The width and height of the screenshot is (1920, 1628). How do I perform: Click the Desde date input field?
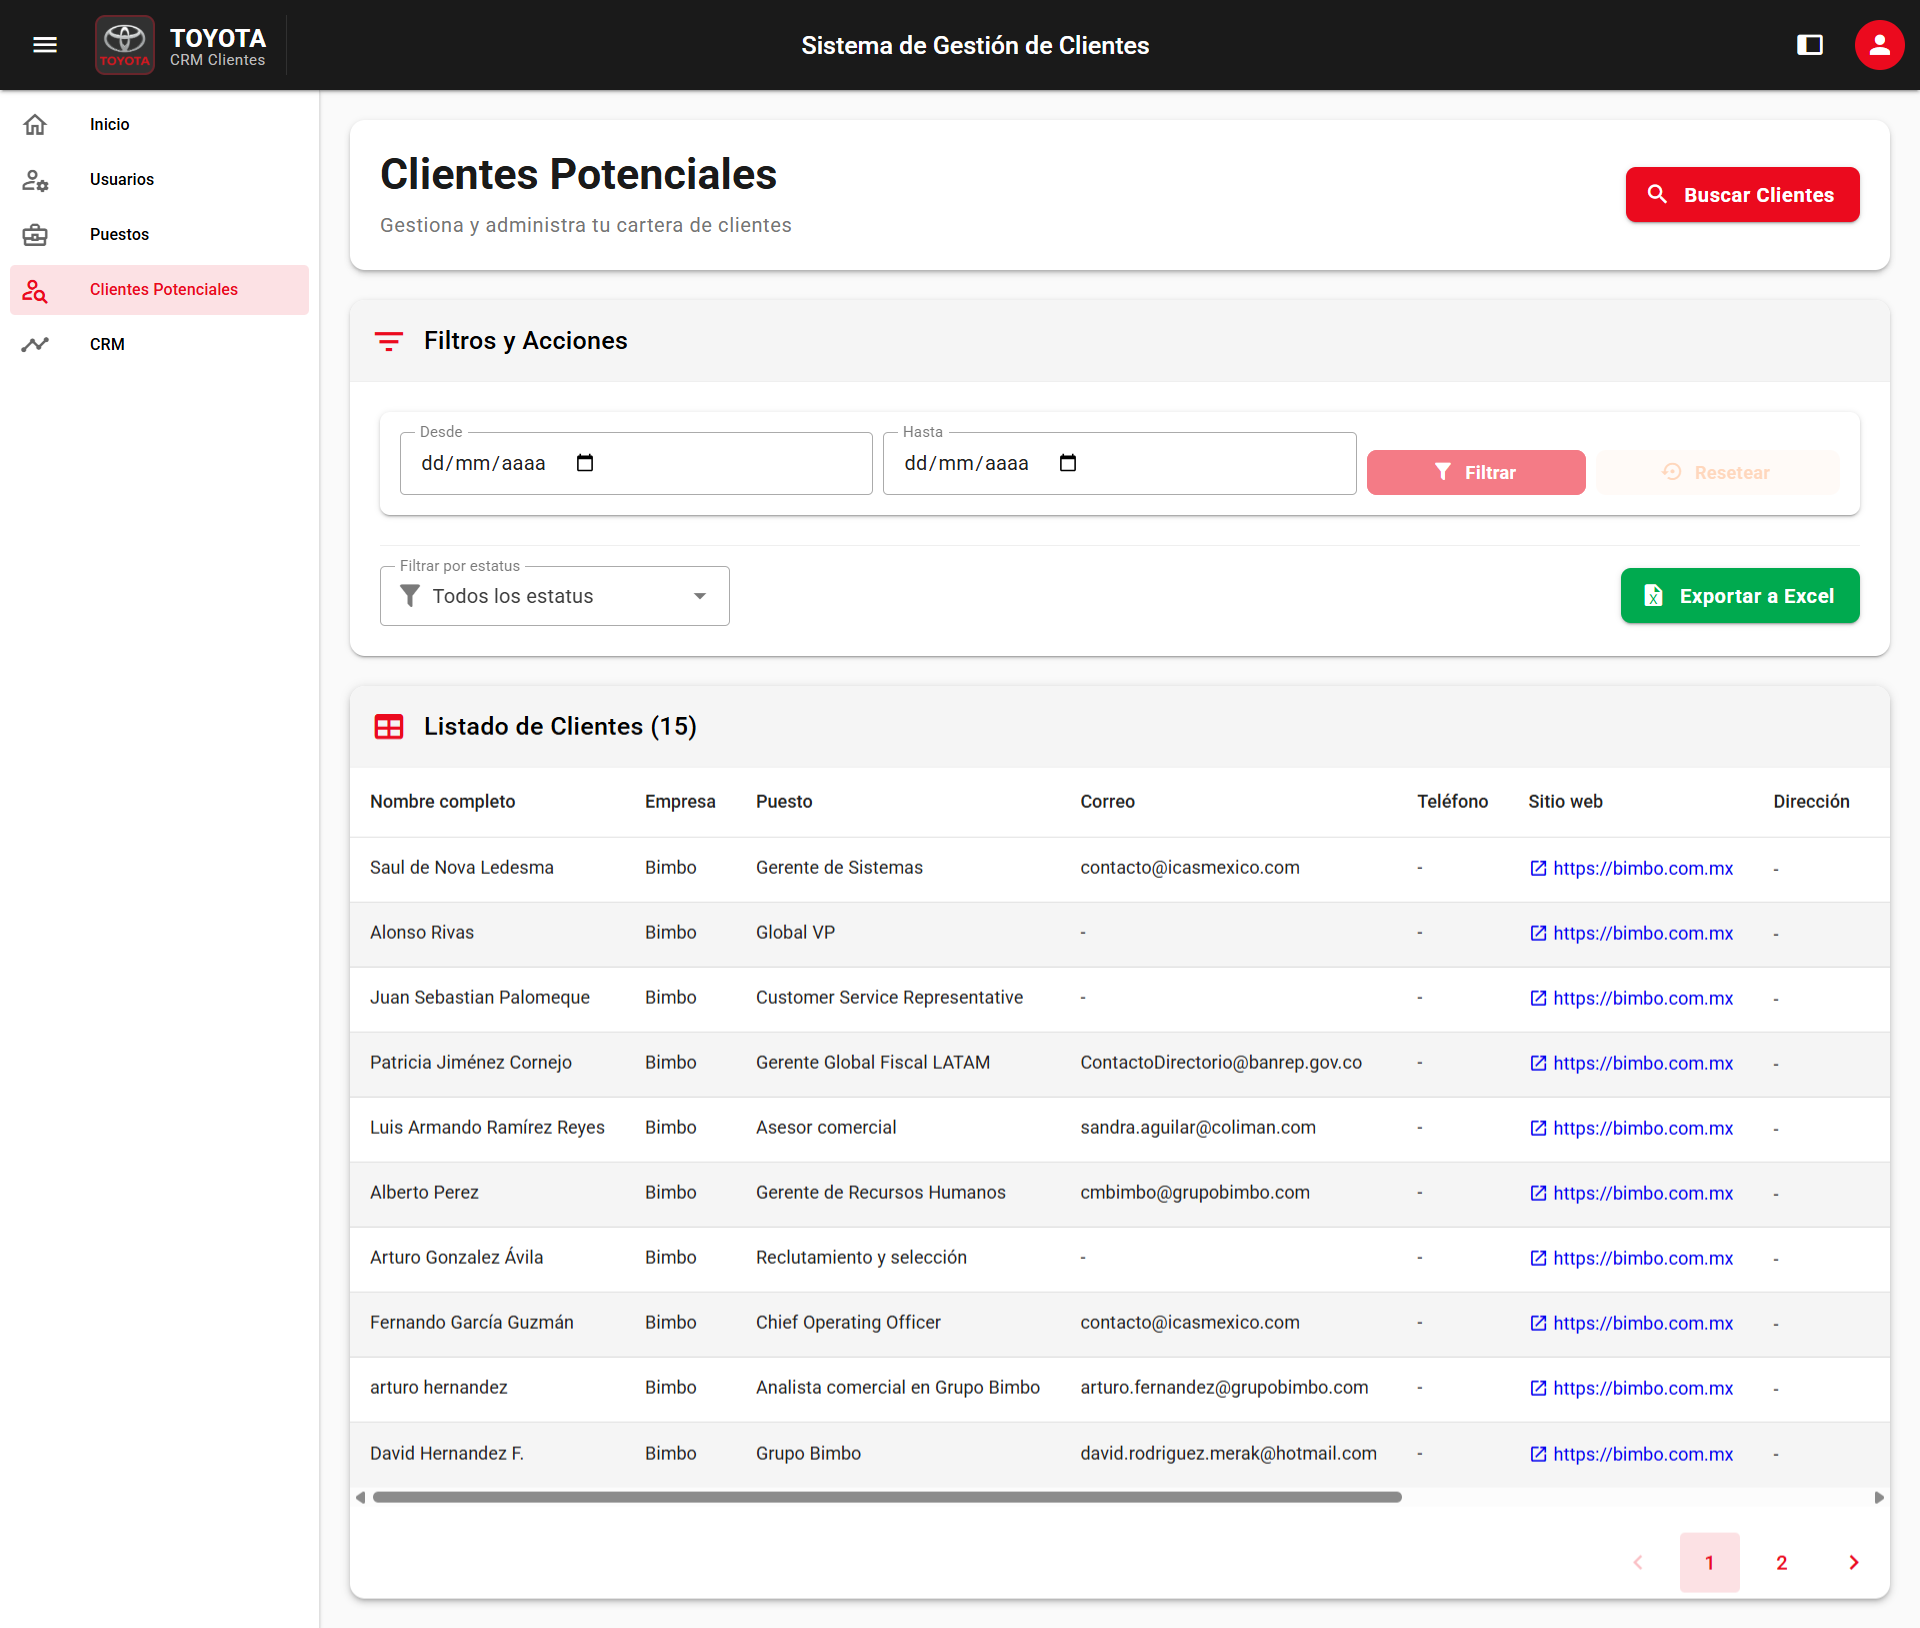483,464
